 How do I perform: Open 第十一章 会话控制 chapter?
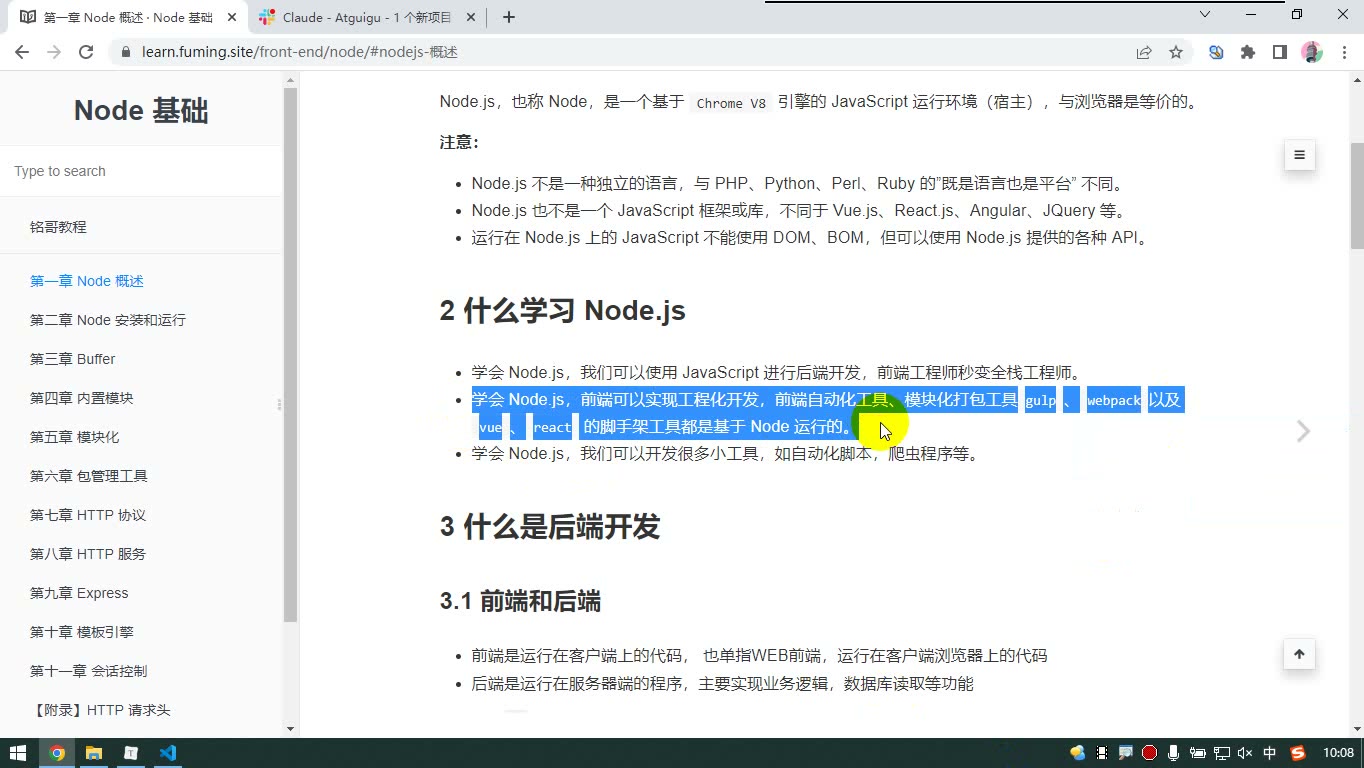pyautogui.click(x=88, y=671)
